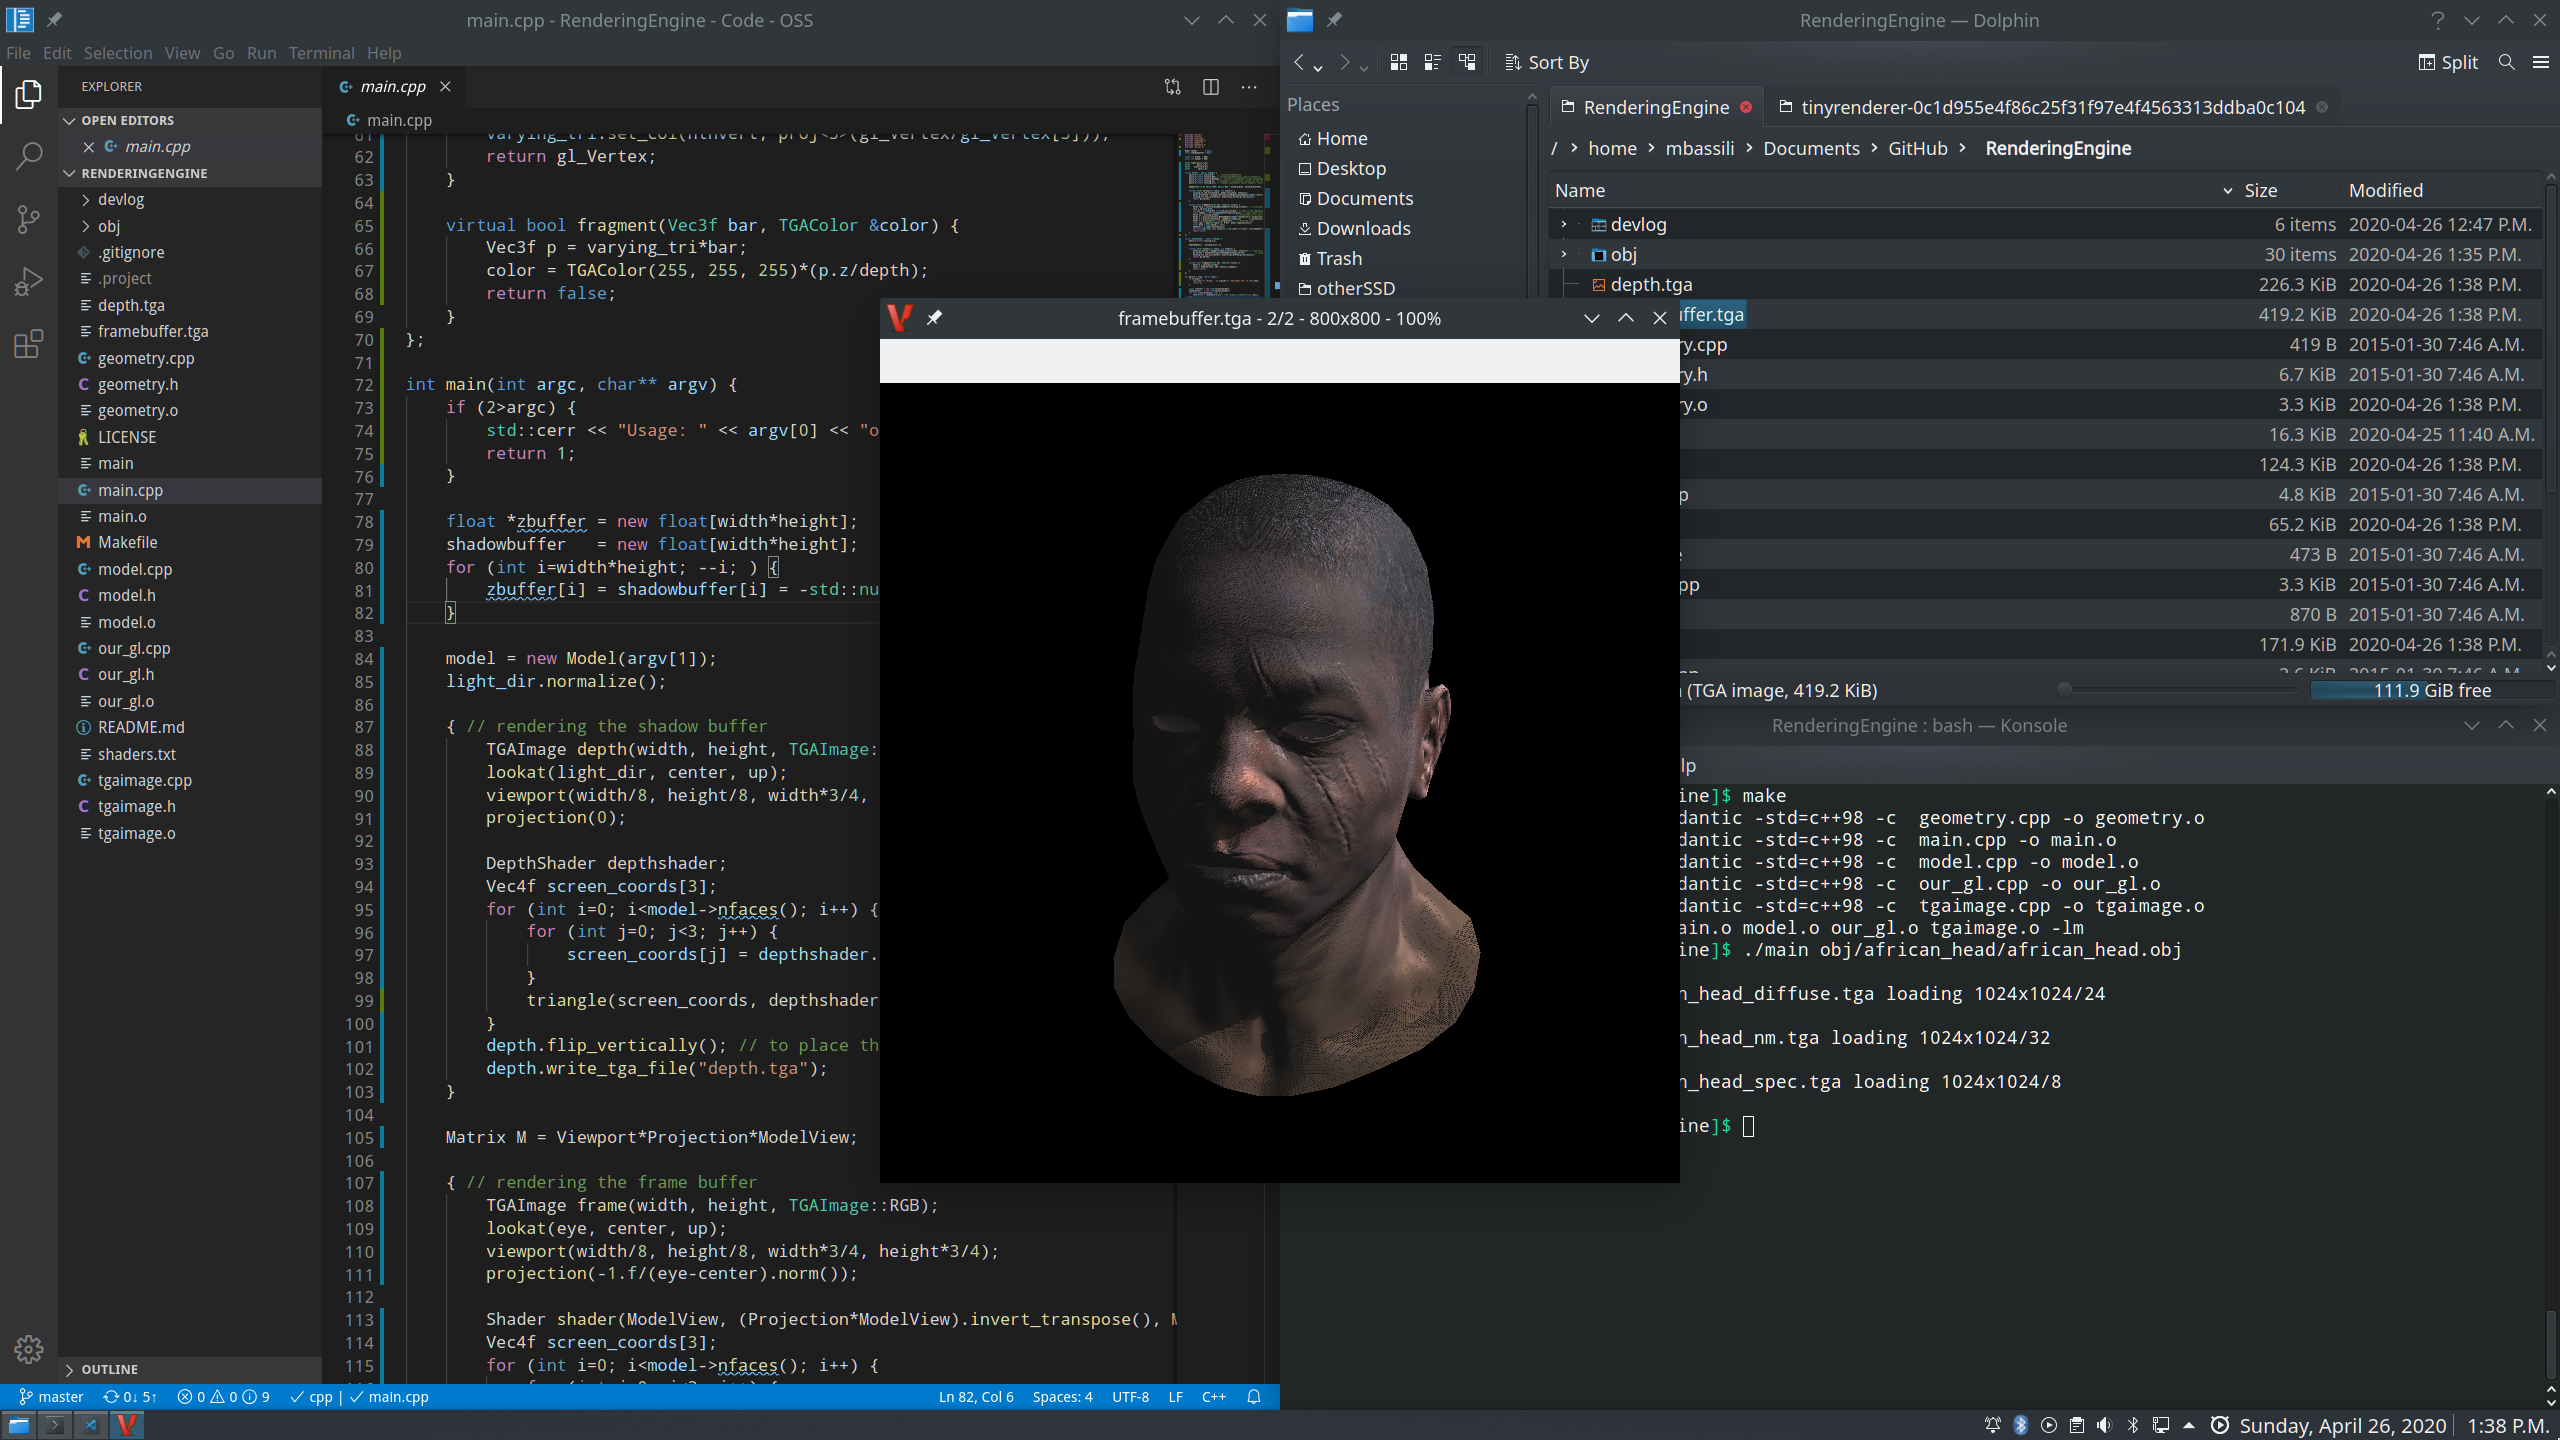
Task: Show hidden system tray icons arrow
Action: point(2189,1425)
